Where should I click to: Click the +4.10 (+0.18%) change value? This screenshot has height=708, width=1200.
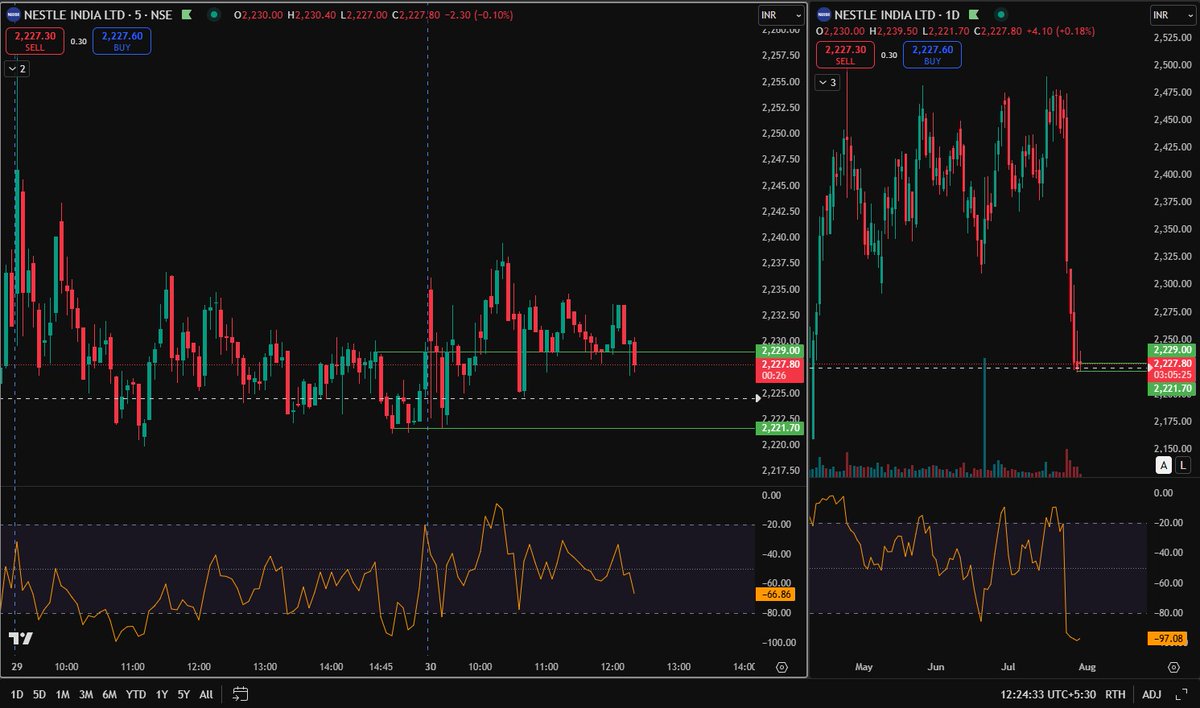click(1059, 32)
